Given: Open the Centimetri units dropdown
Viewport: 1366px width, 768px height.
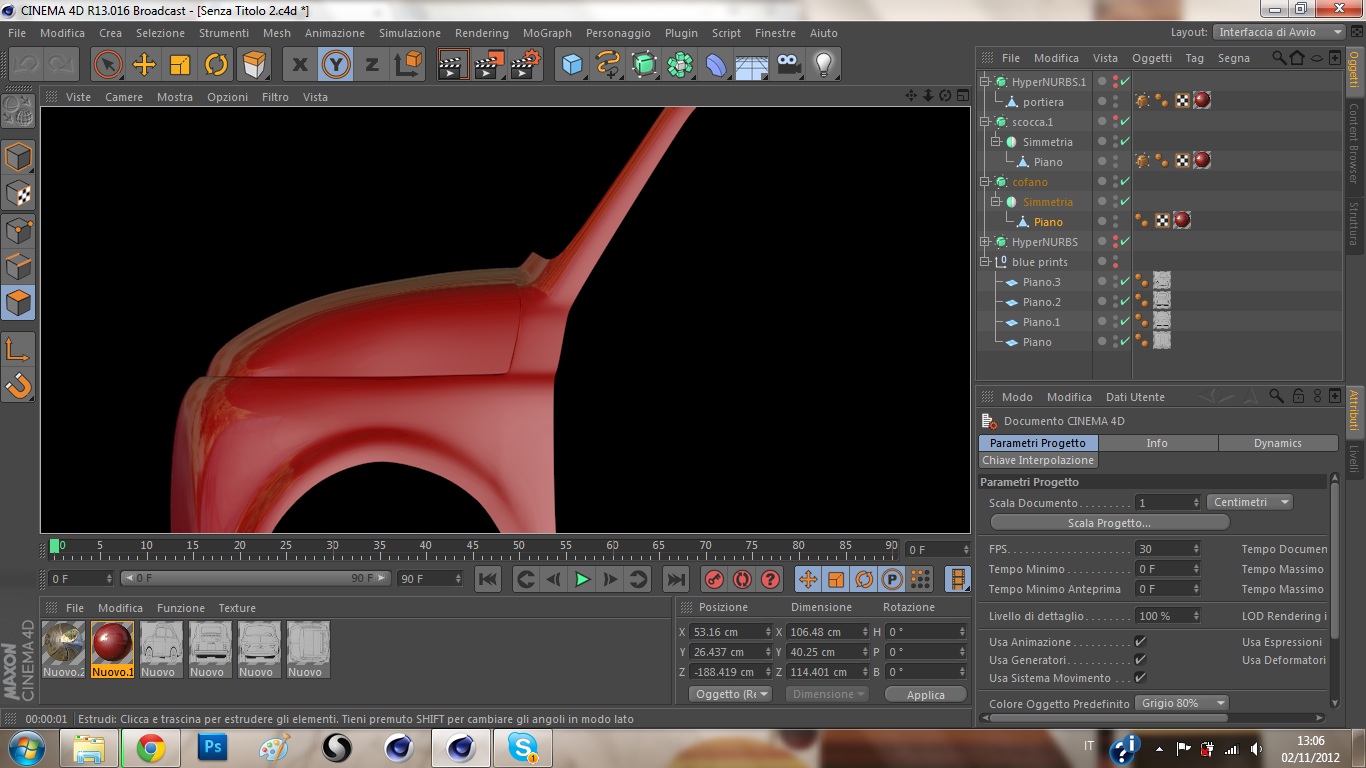Looking at the screenshot, I should (x=1250, y=502).
